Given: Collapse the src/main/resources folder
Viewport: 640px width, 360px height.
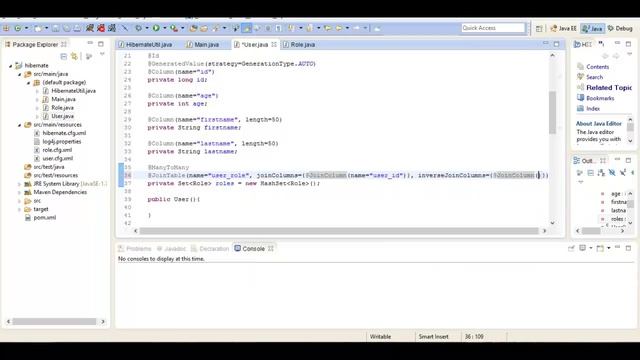Looking at the screenshot, I should coord(19,125).
